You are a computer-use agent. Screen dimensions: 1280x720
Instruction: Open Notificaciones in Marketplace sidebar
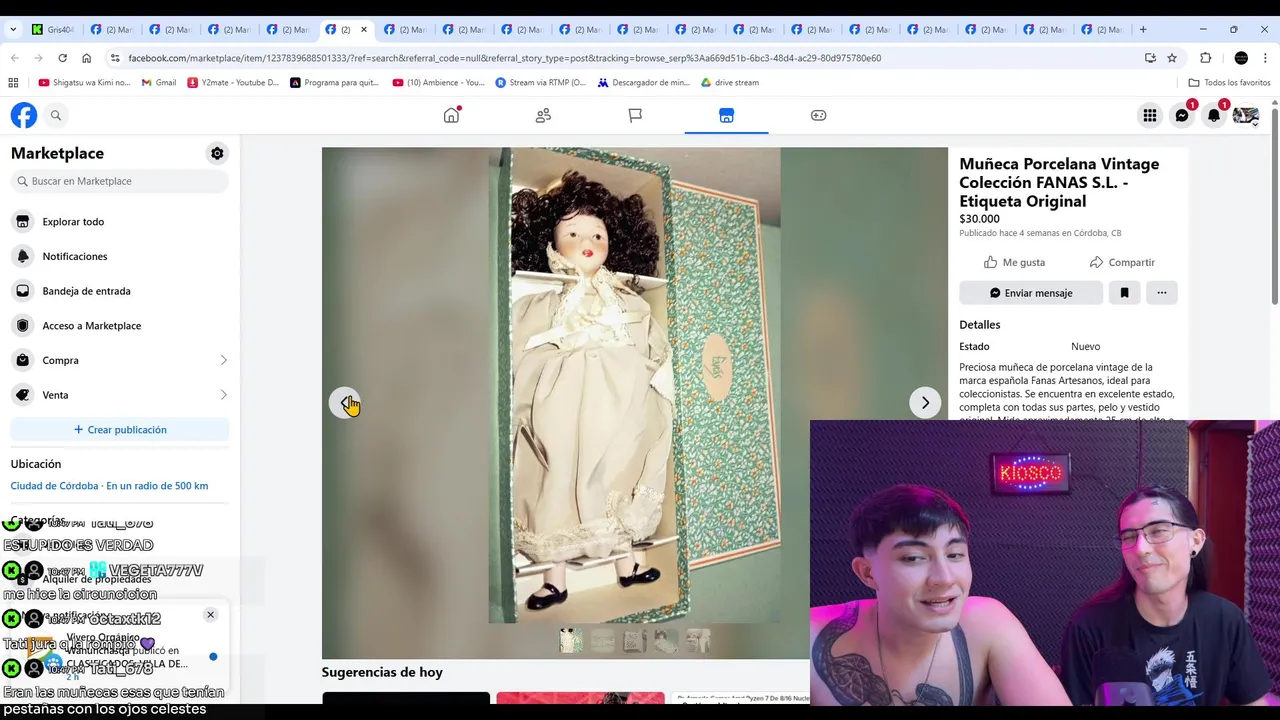pos(120,256)
